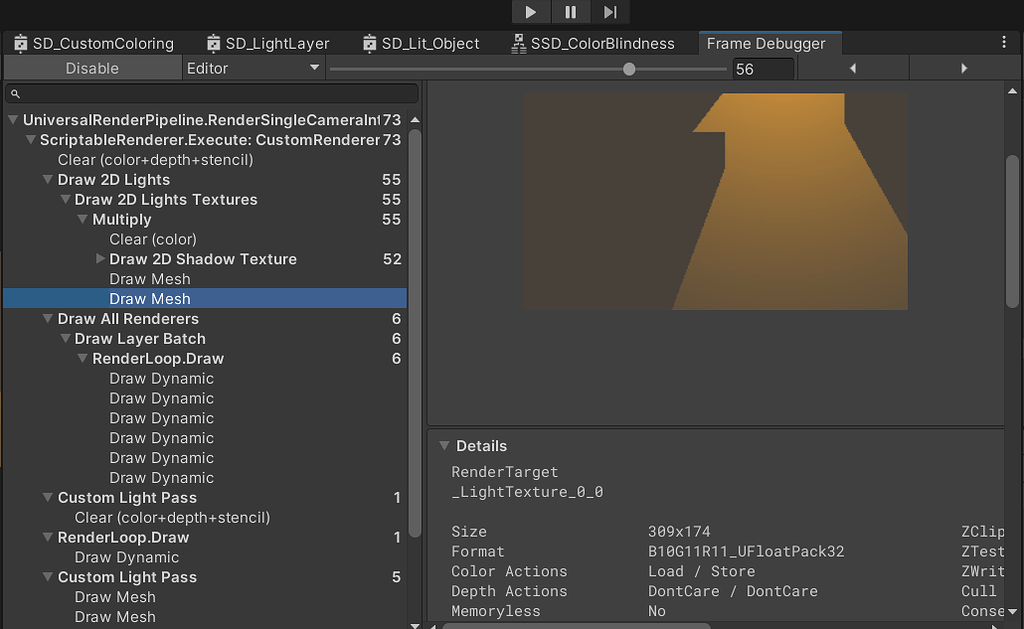Click the next frame event arrow
Screen dimensions: 1024x629
(965, 68)
